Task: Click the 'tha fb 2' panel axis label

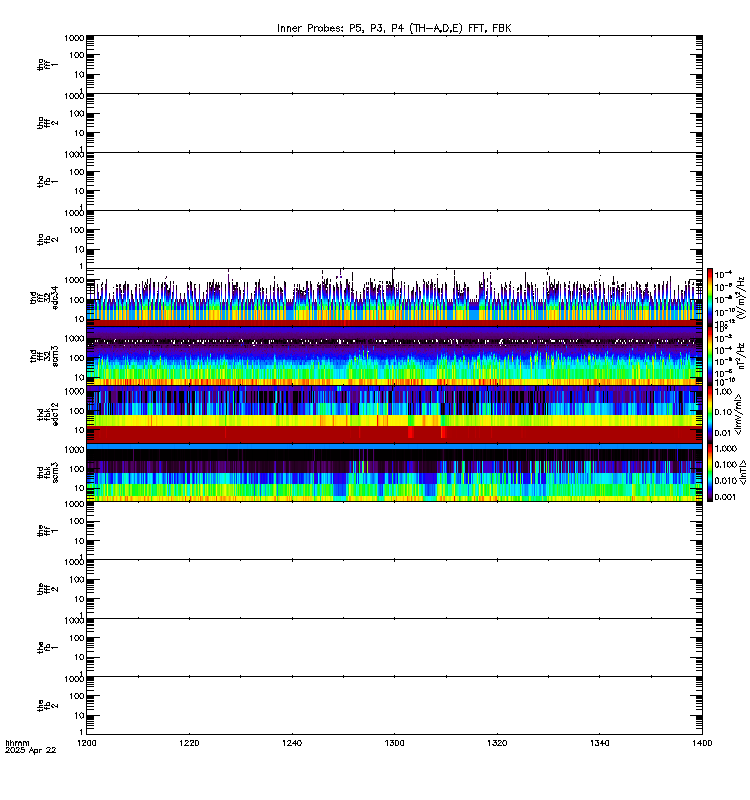Action: tap(47, 239)
